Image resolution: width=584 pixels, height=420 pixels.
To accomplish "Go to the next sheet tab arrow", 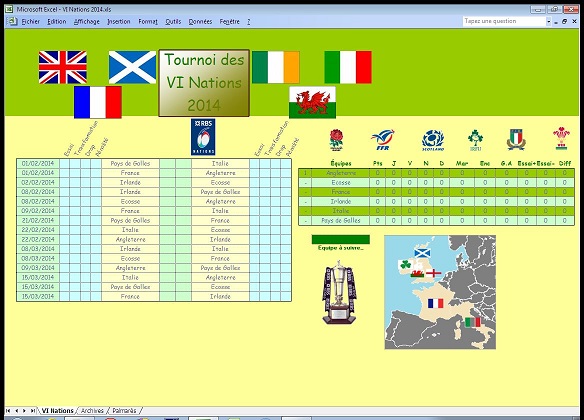I will (x=24, y=411).
